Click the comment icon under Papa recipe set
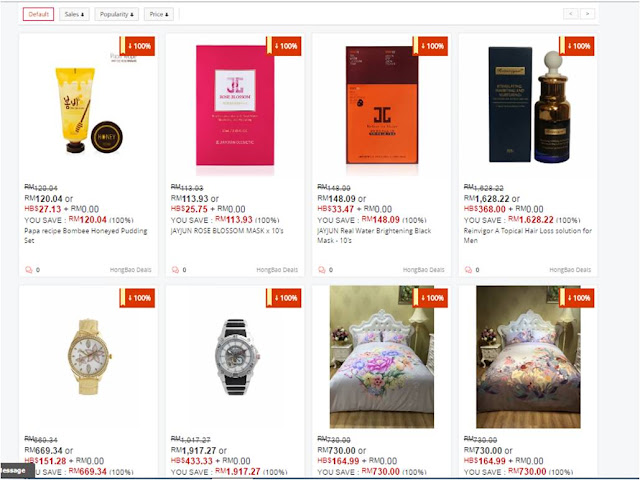Screen dimensions: 640x480 [29, 270]
